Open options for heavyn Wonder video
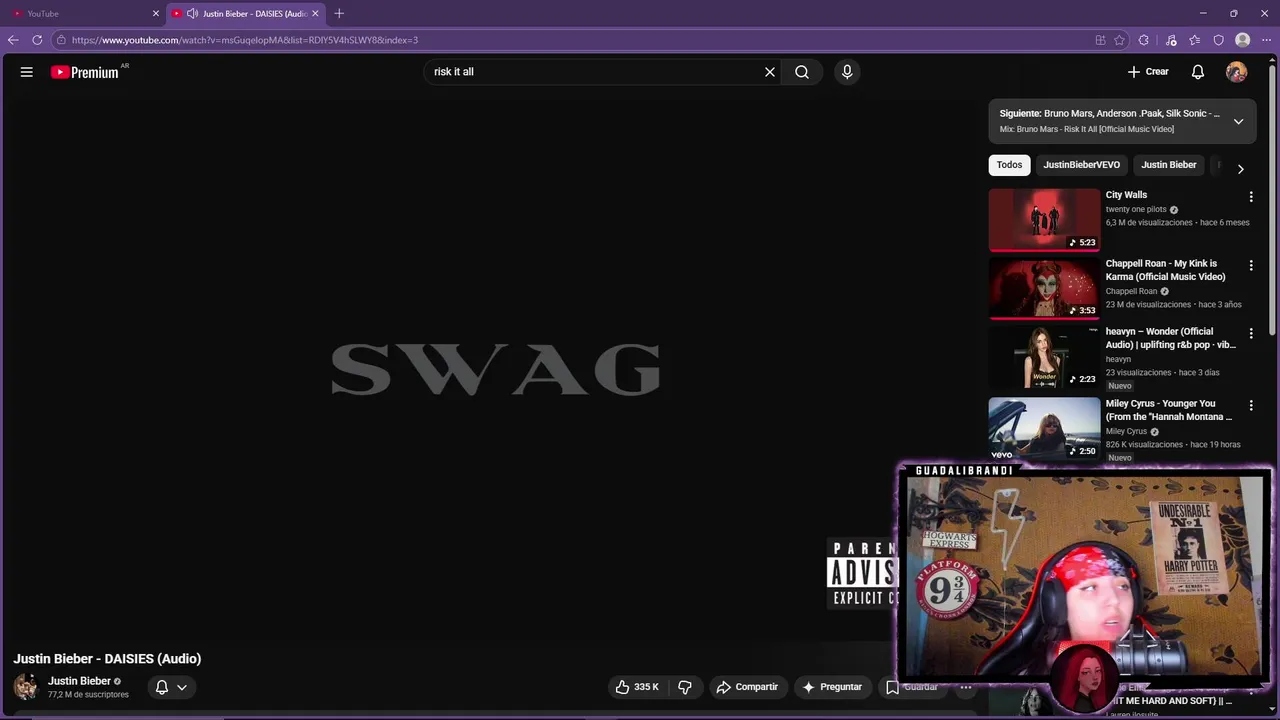The image size is (1280, 720). tap(1251, 334)
